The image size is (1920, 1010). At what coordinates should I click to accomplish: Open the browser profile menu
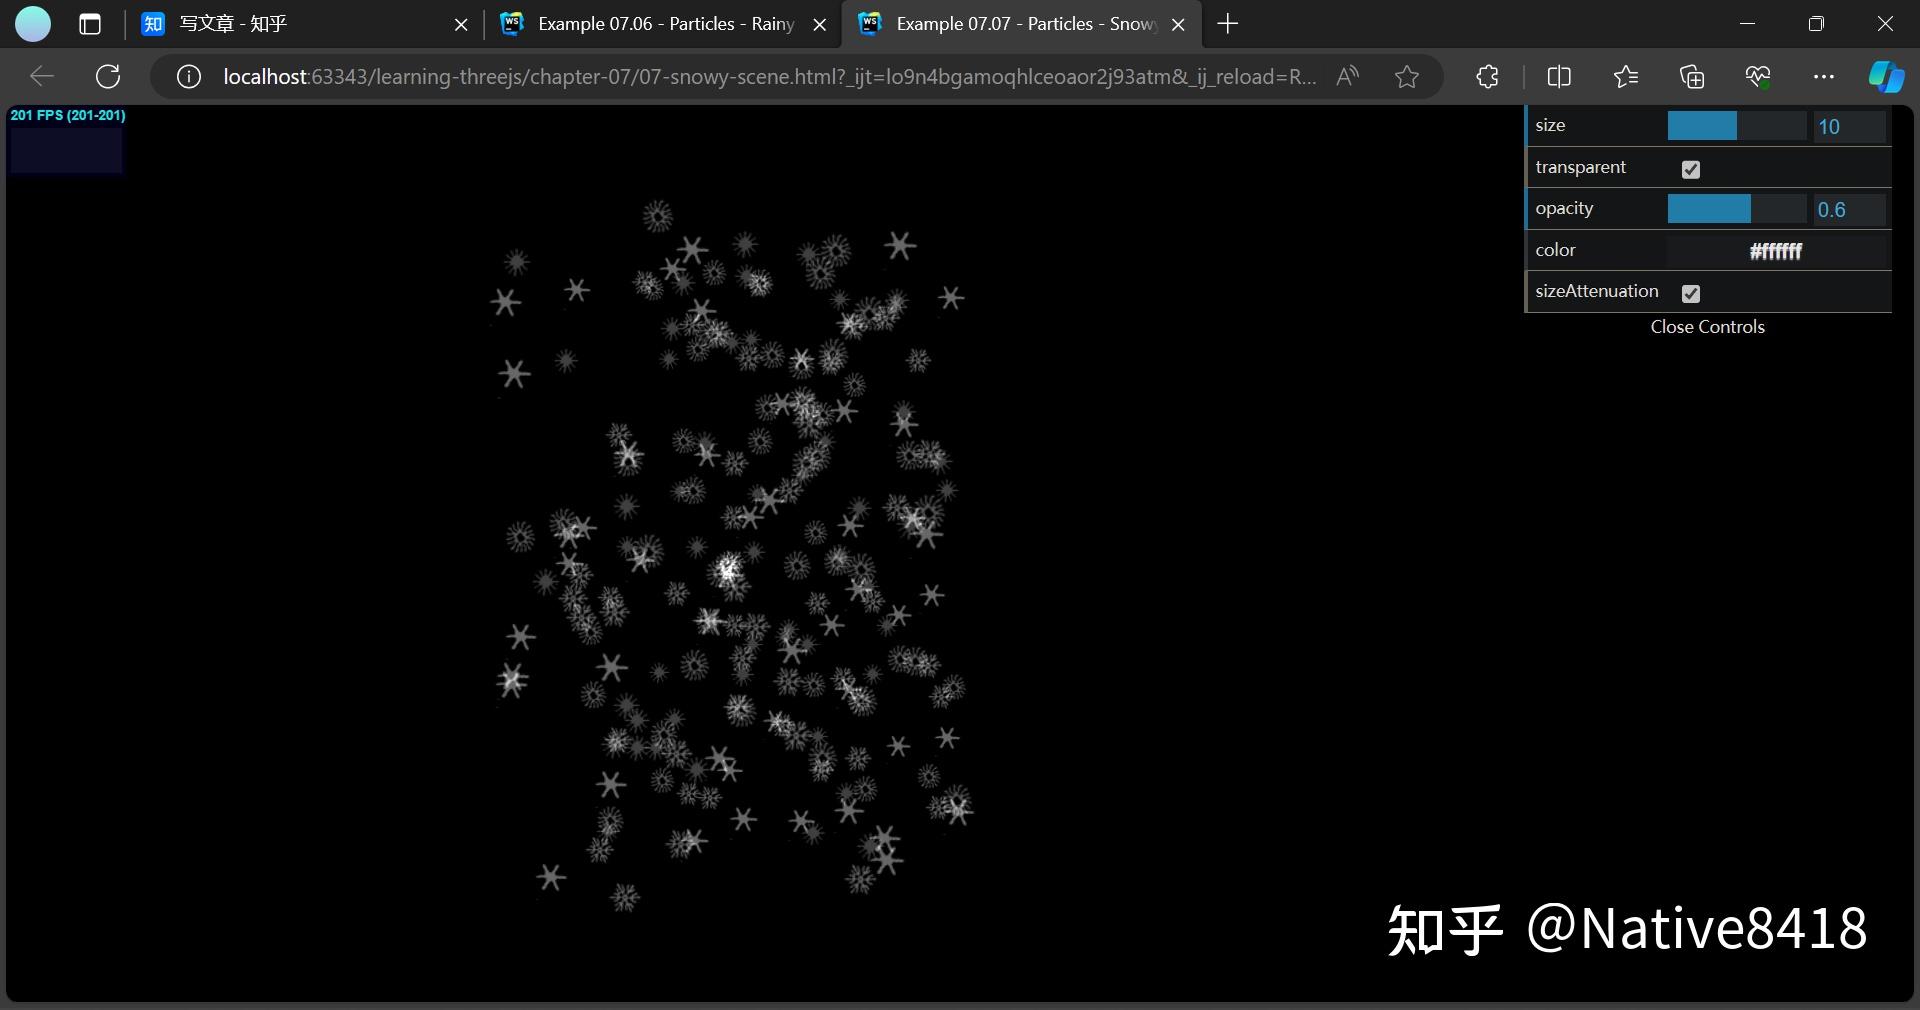pos(33,24)
